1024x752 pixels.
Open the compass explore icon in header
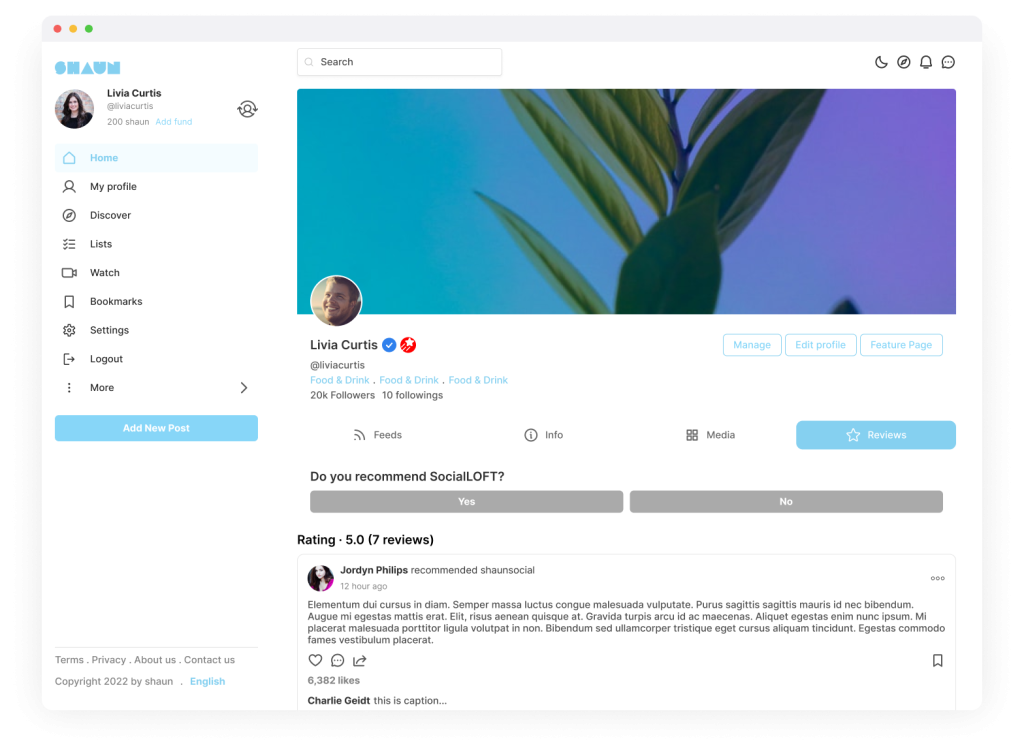903,62
